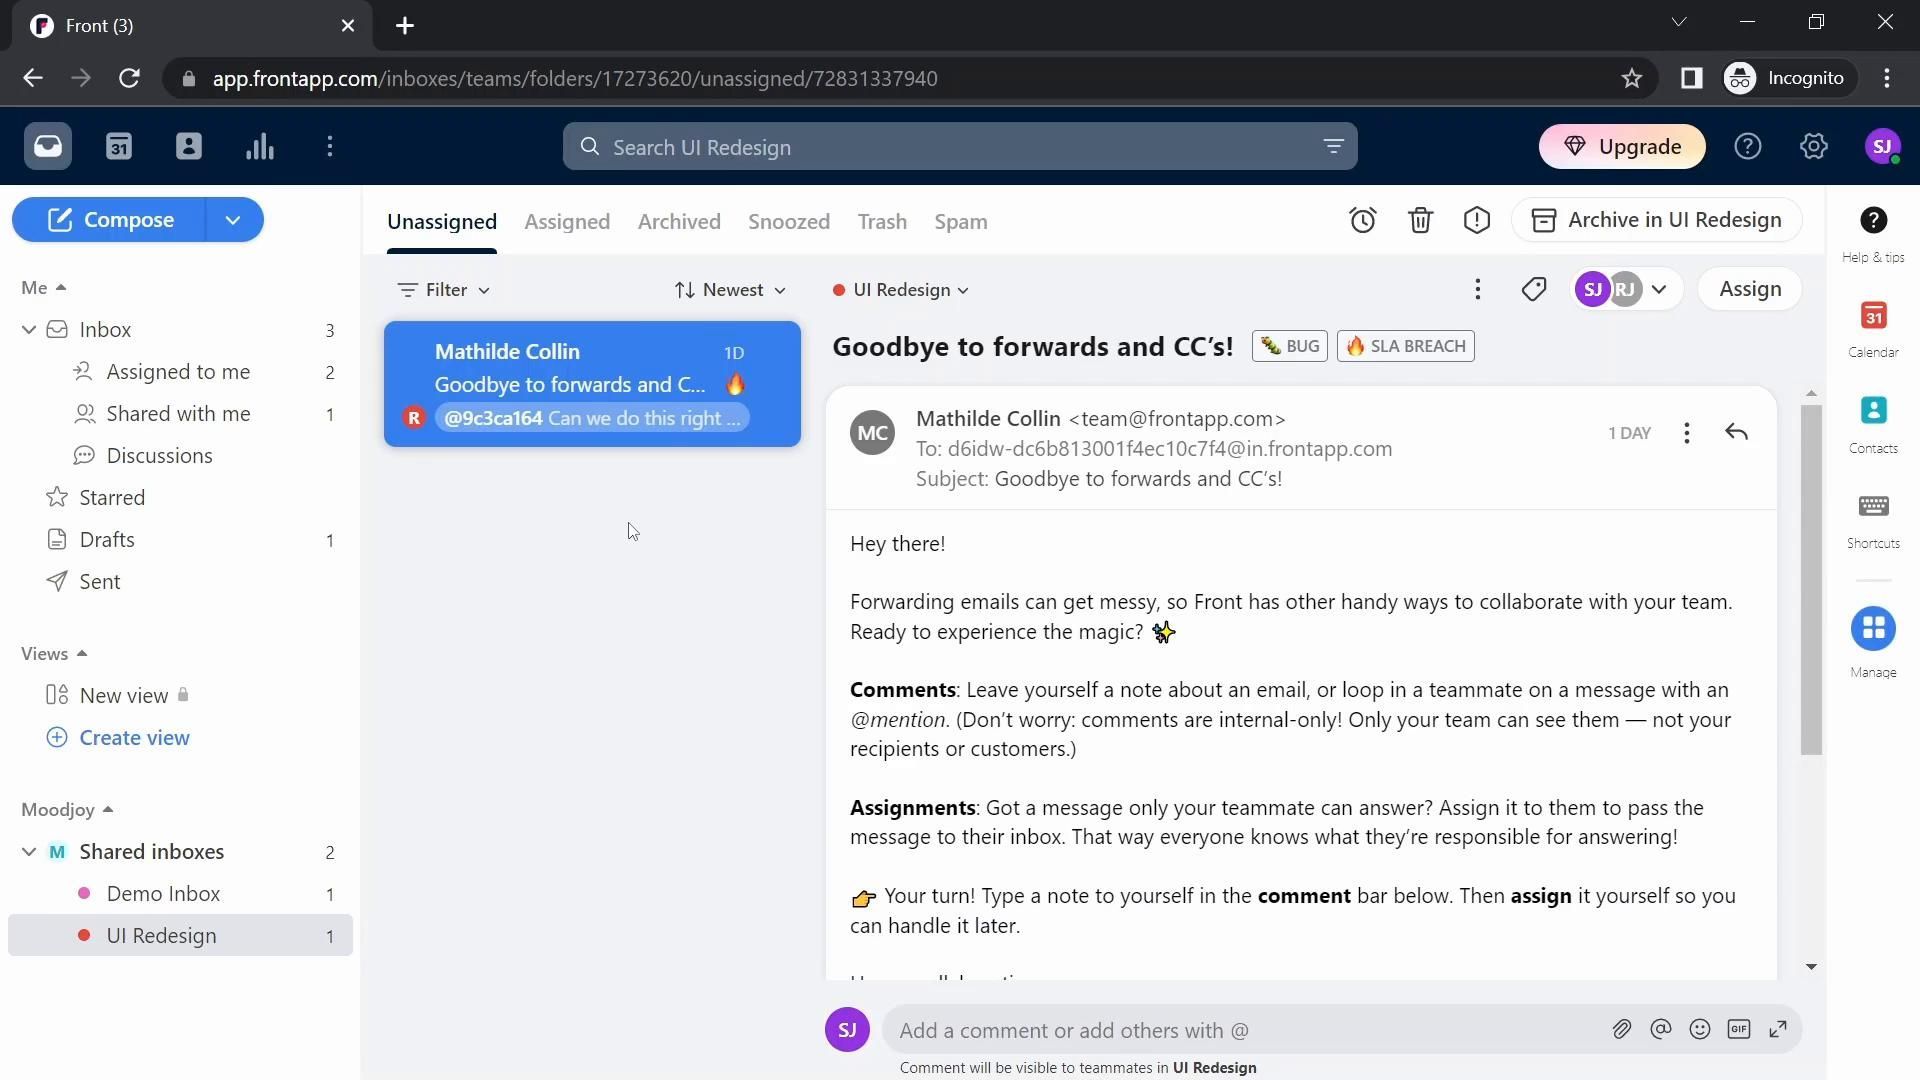The height and width of the screenshot is (1080, 1920).
Task: Collapse the Views section header
Action: click(54, 654)
